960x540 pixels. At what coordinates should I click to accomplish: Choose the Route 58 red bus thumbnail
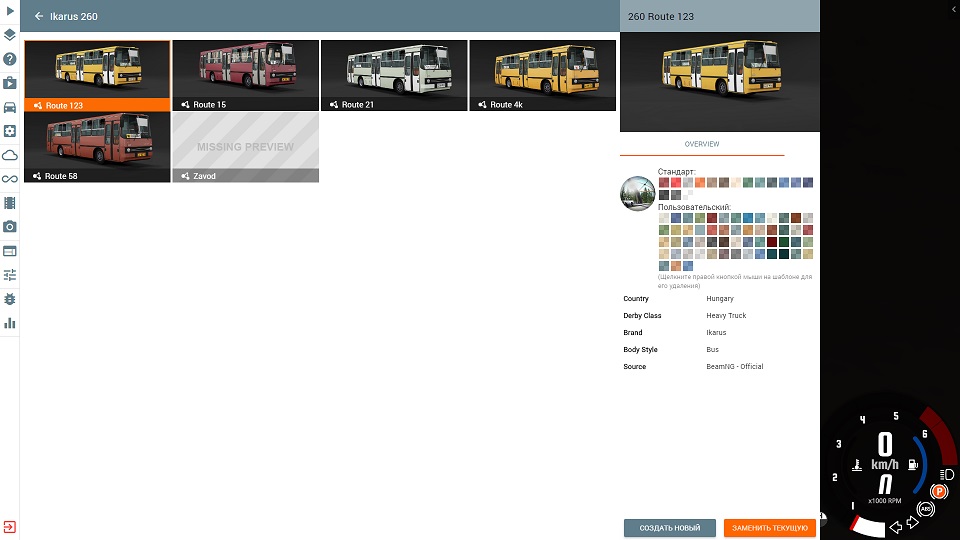coord(97,147)
